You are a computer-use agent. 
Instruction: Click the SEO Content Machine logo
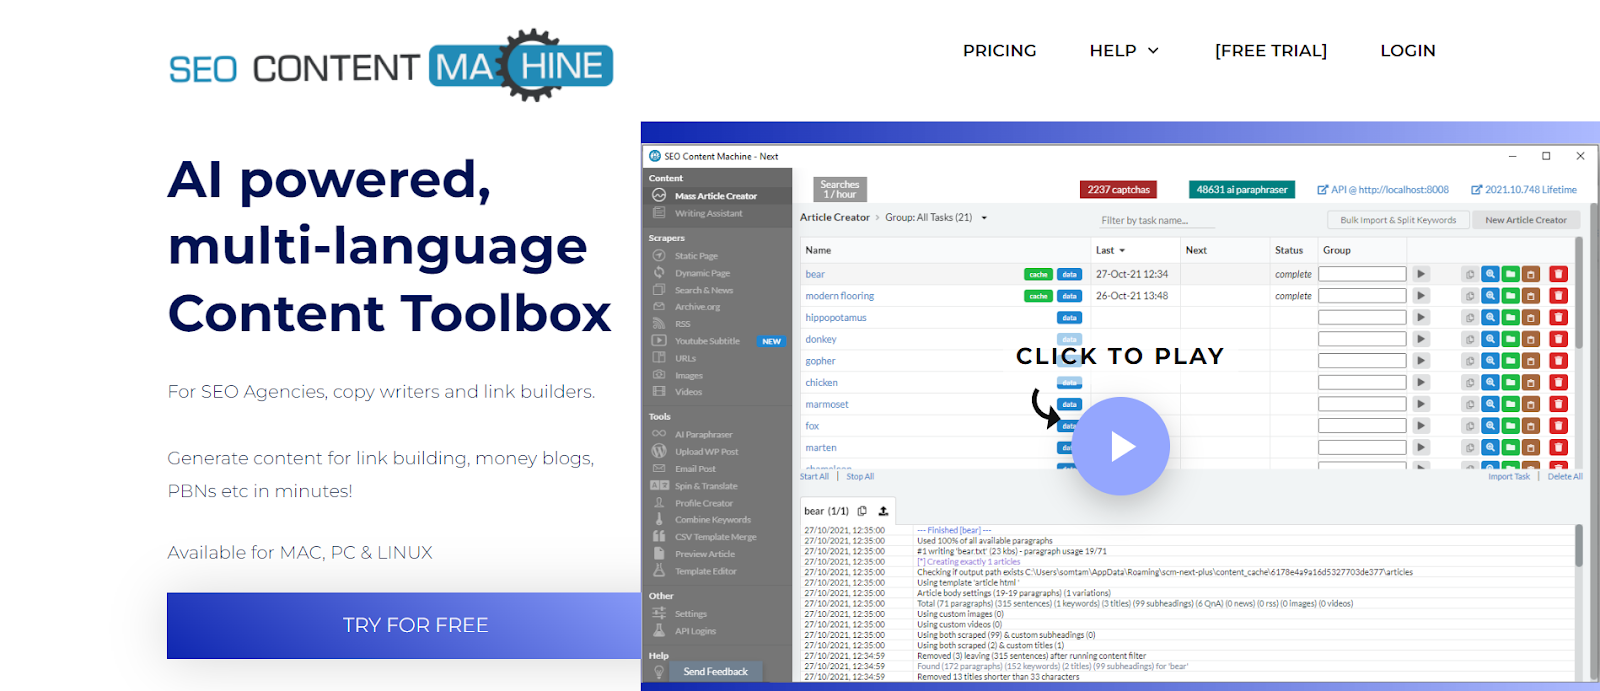pyautogui.click(x=391, y=66)
